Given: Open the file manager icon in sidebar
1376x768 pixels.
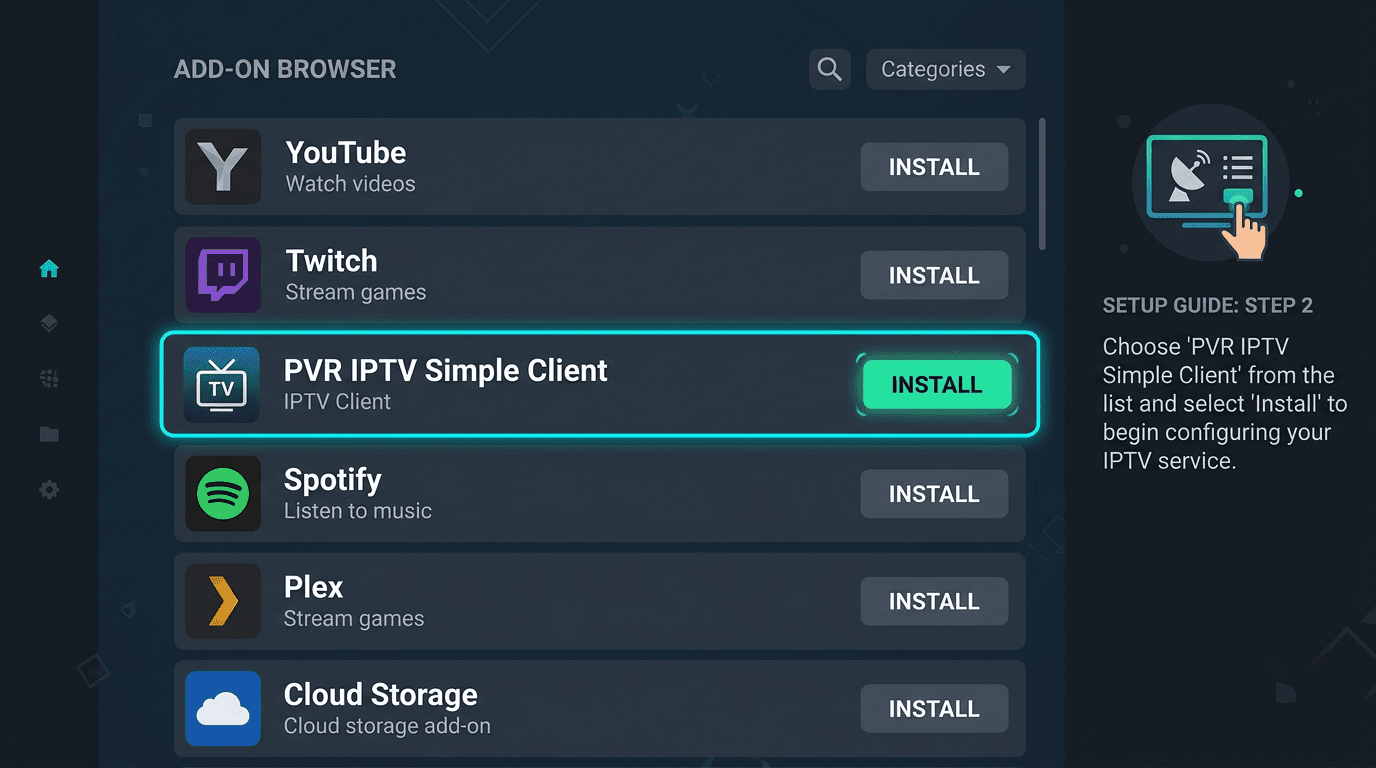Looking at the screenshot, I should [x=47, y=434].
